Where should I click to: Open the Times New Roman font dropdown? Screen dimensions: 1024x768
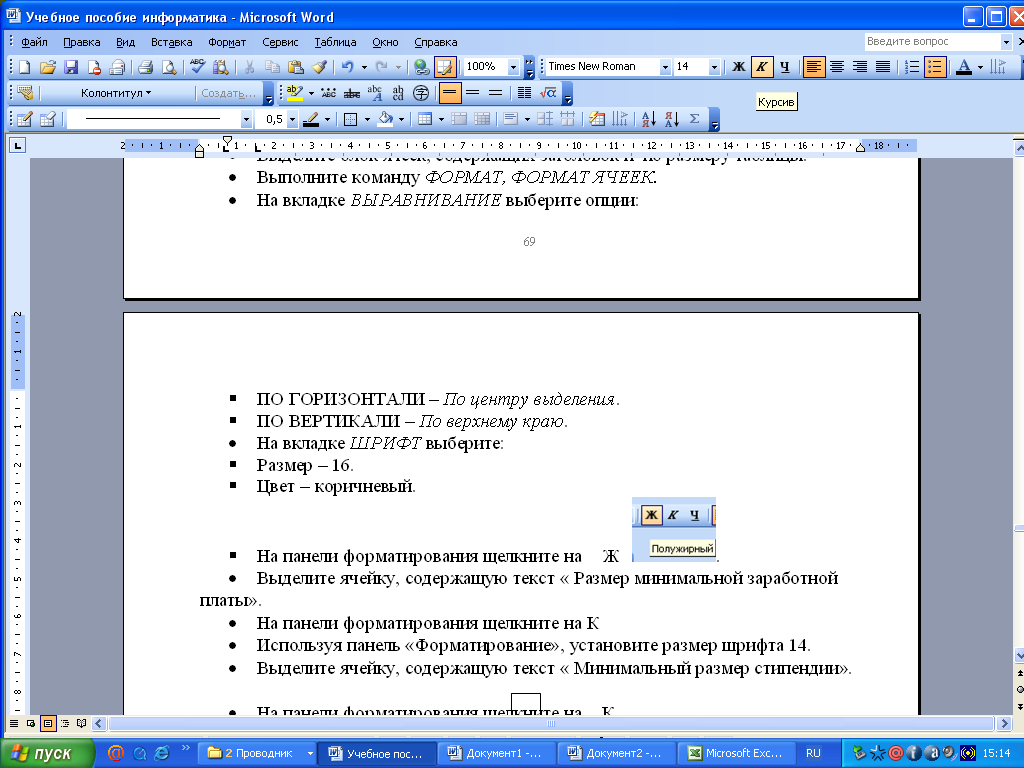(x=665, y=67)
